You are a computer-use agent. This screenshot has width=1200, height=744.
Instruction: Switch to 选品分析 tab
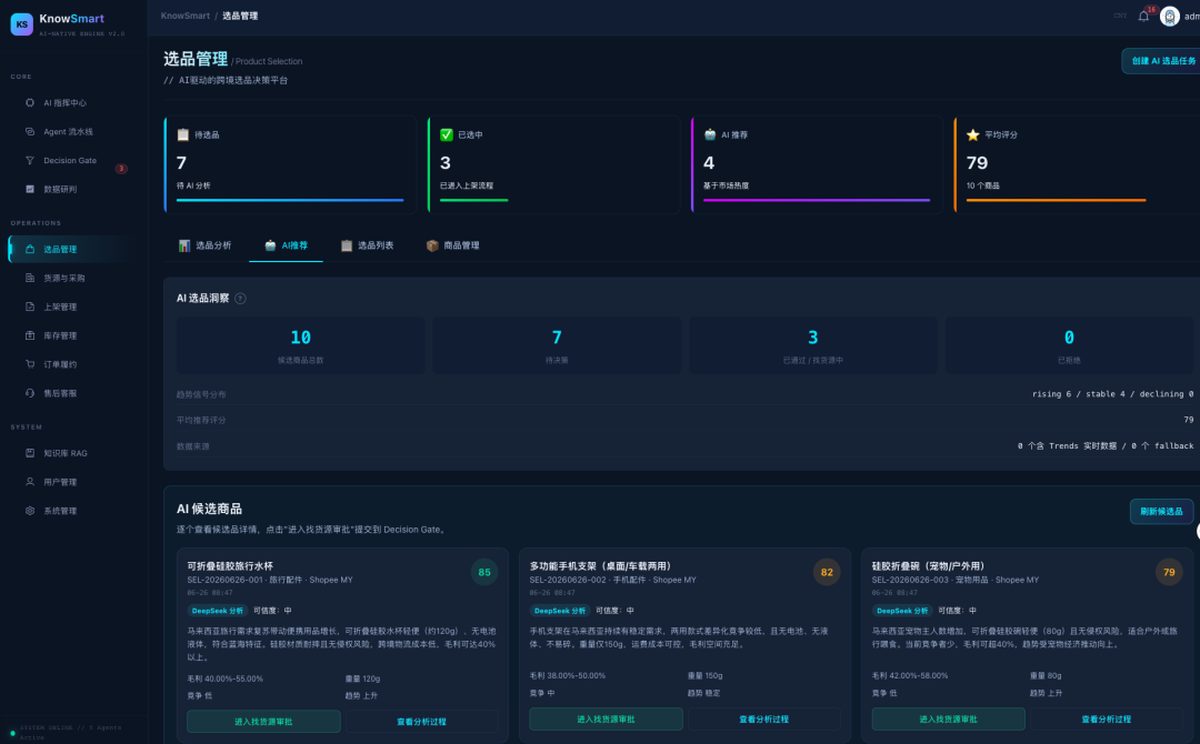click(204, 245)
